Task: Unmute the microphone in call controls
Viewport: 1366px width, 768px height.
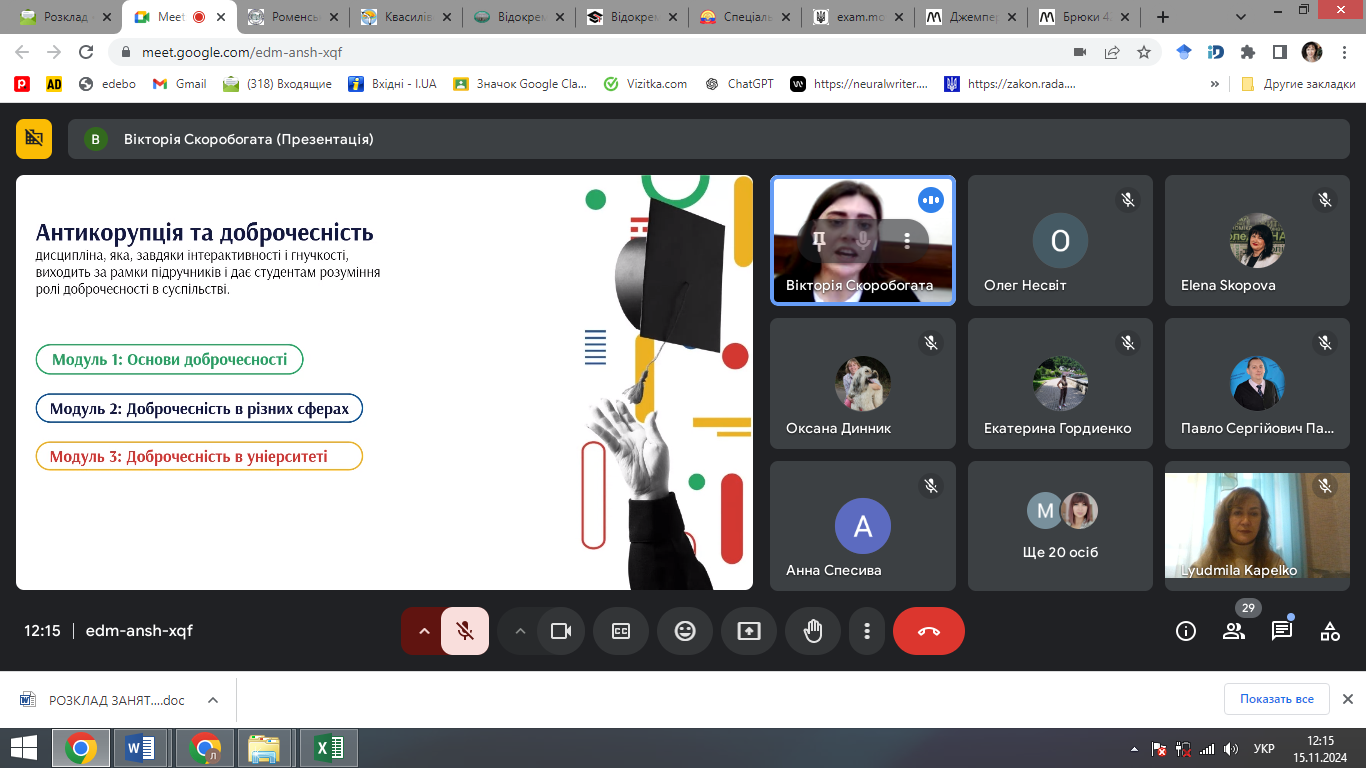Action: pos(465,631)
